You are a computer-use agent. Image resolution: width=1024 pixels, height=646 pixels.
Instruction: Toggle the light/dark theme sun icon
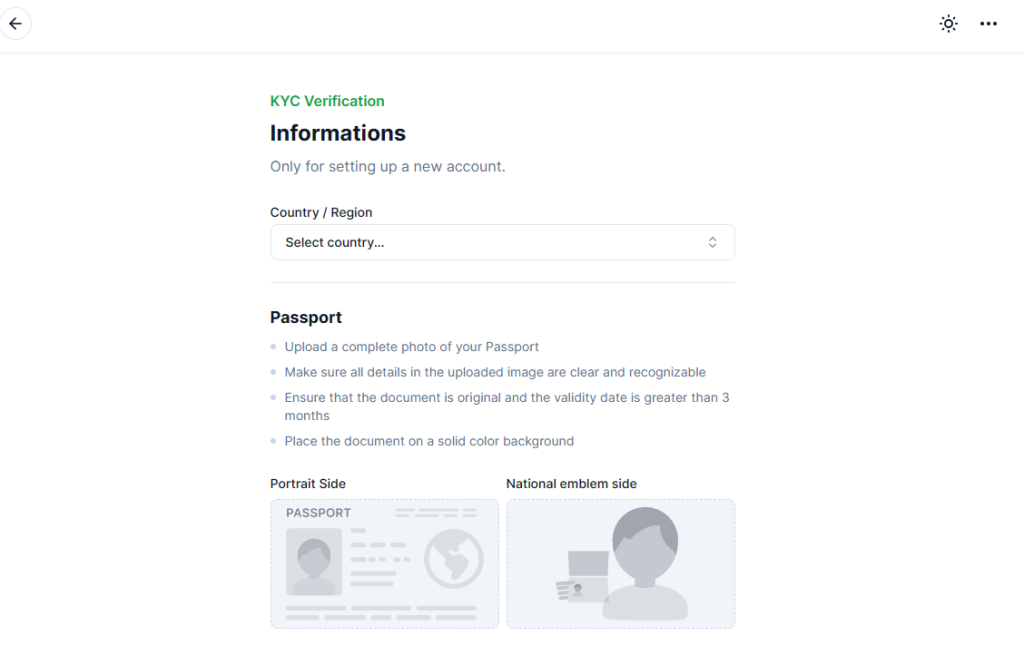(948, 24)
